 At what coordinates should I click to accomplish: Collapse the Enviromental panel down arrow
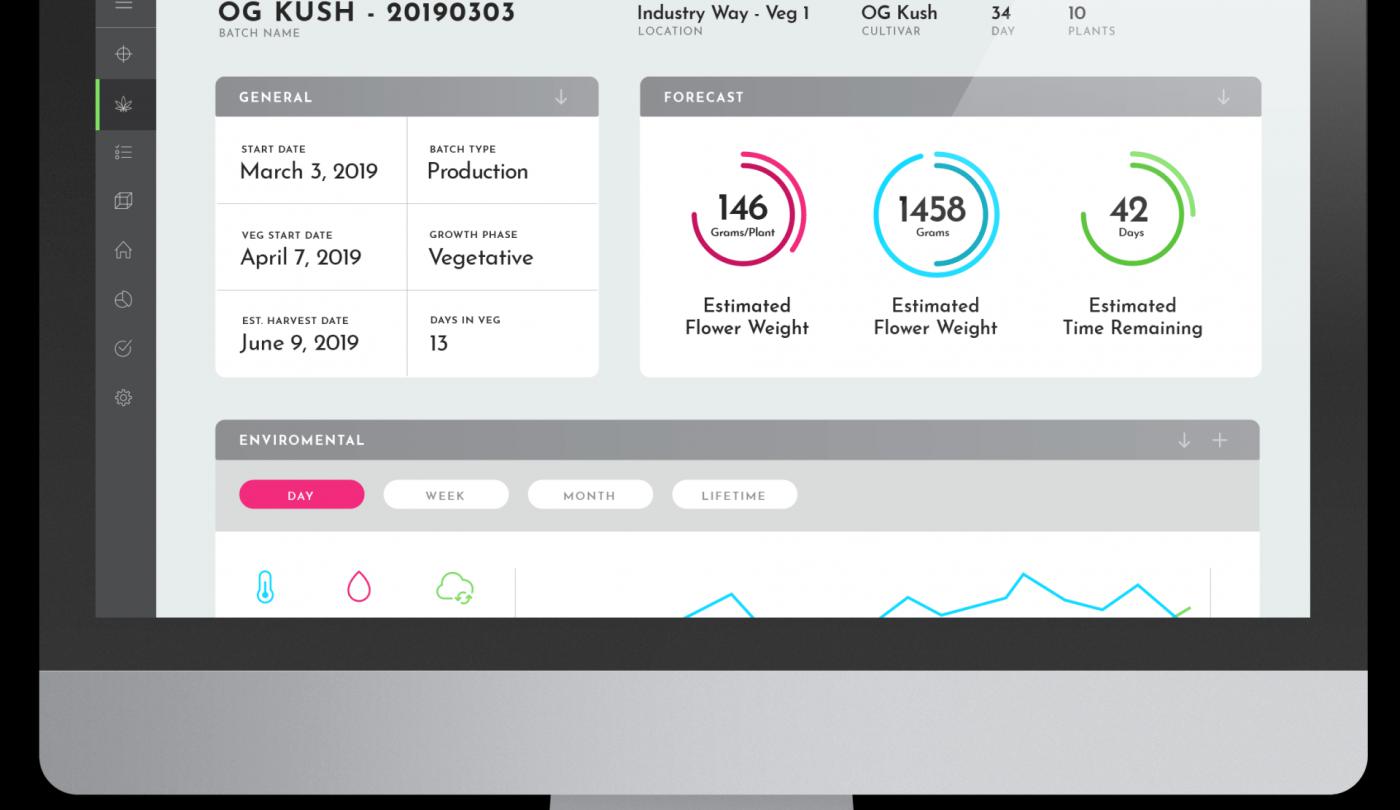tap(1184, 440)
